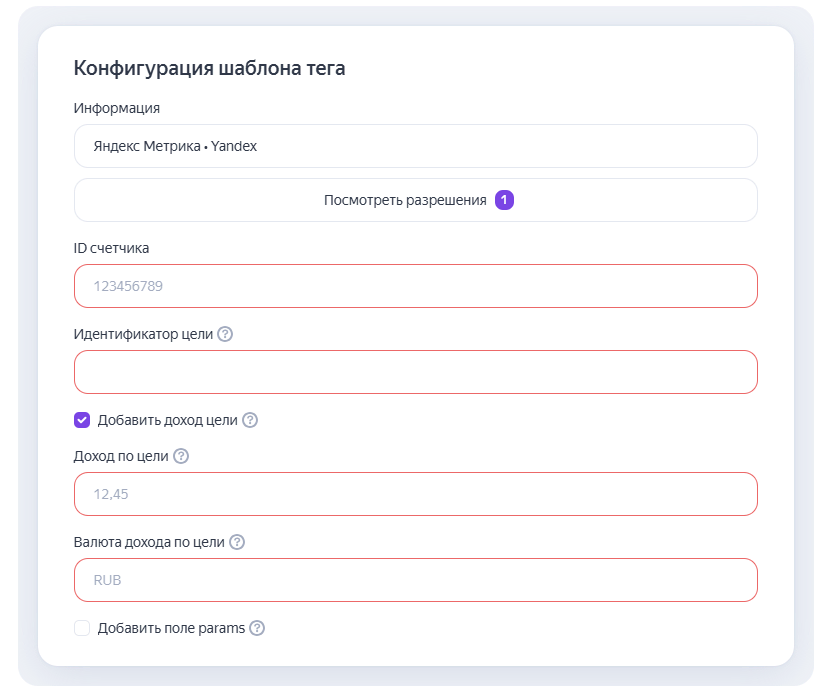The width and height of the screenshot is (825, 694).
Task: Show help for Валюта дохода по цели
Action: pos(237,542)
